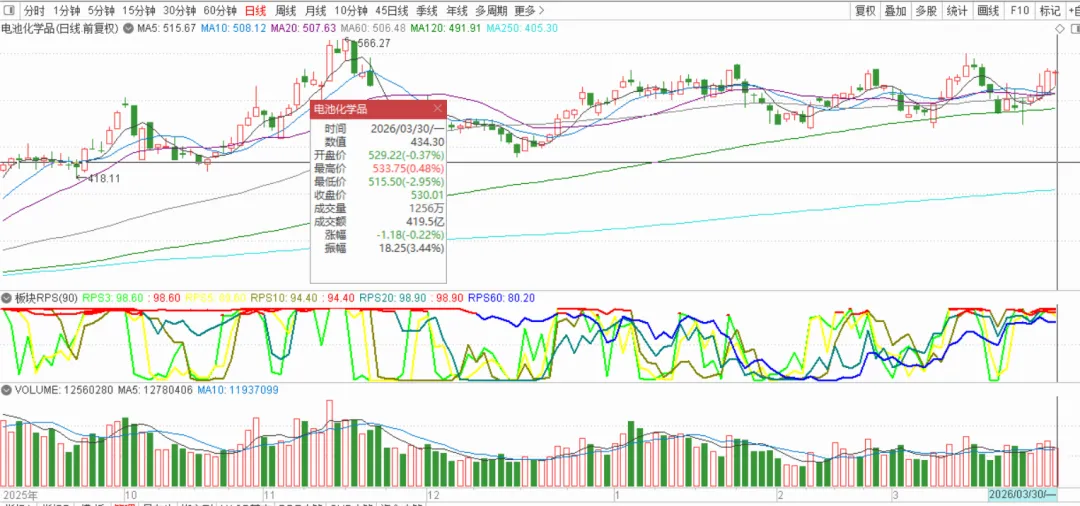The image size is (1080, 506).
Task: Click the 标记 mark button
Action: 1050,11
